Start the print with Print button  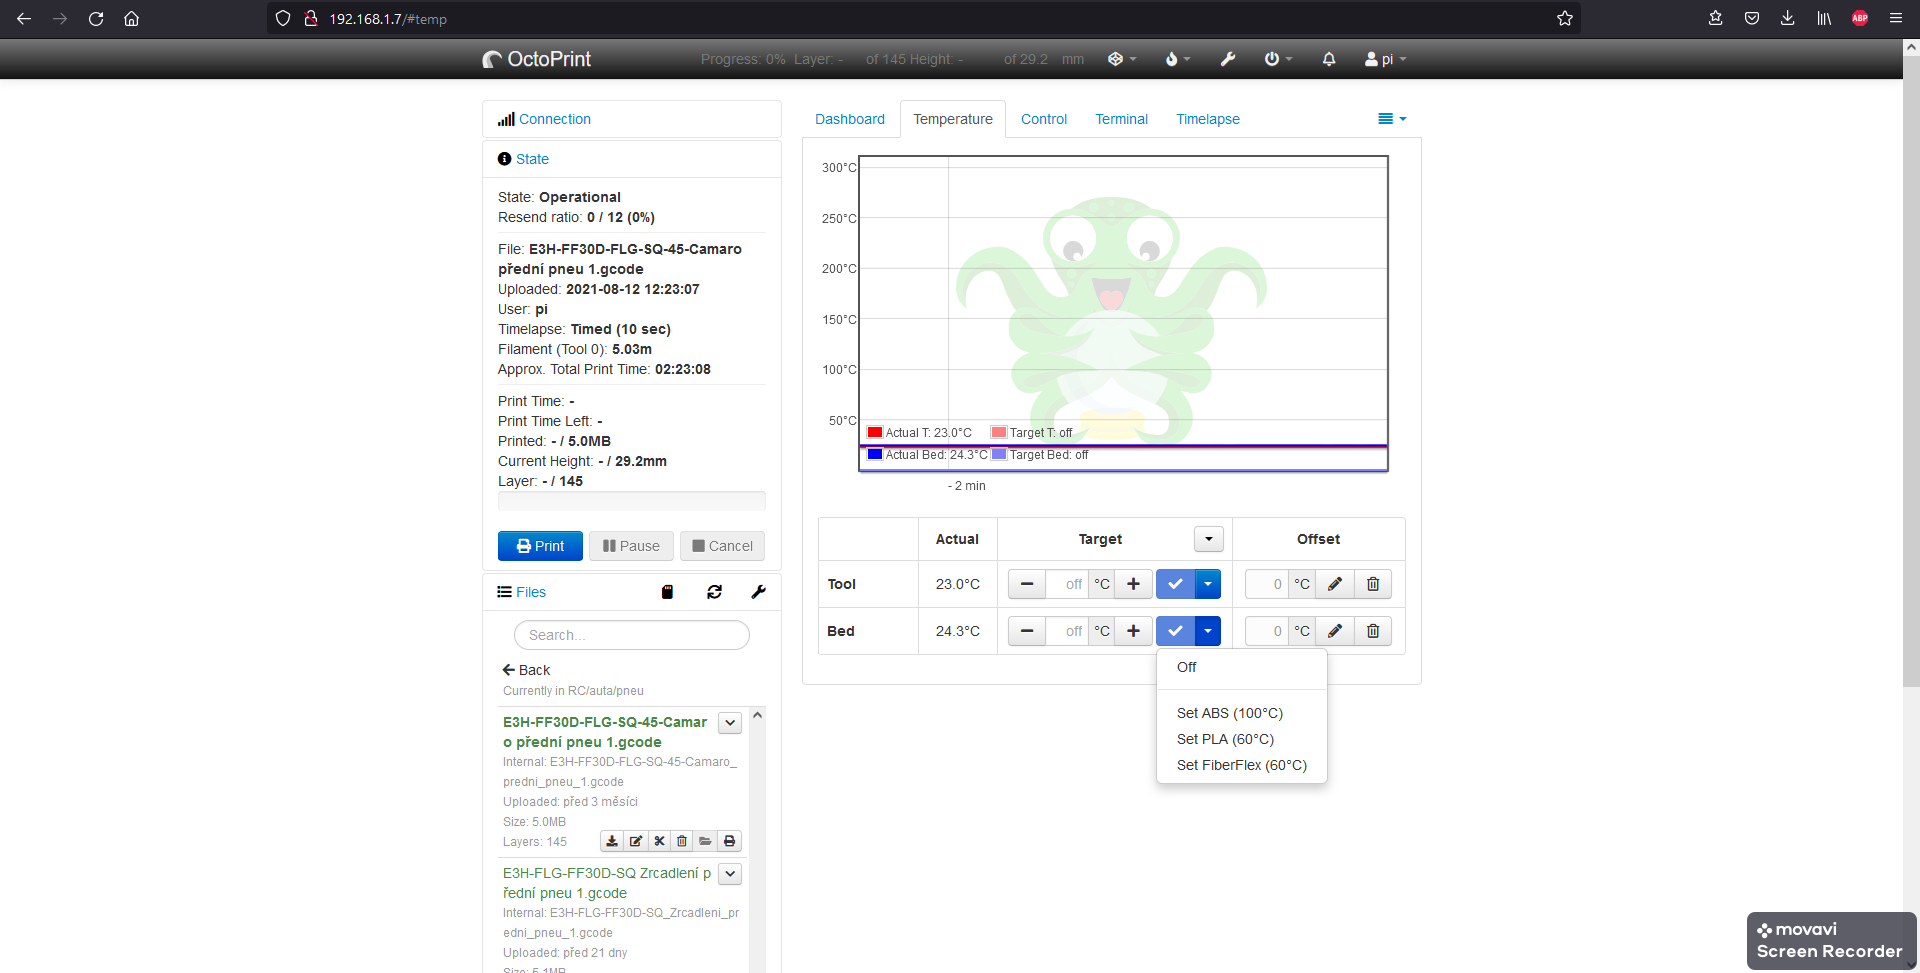pyautogui.click(x=540, y=546)
